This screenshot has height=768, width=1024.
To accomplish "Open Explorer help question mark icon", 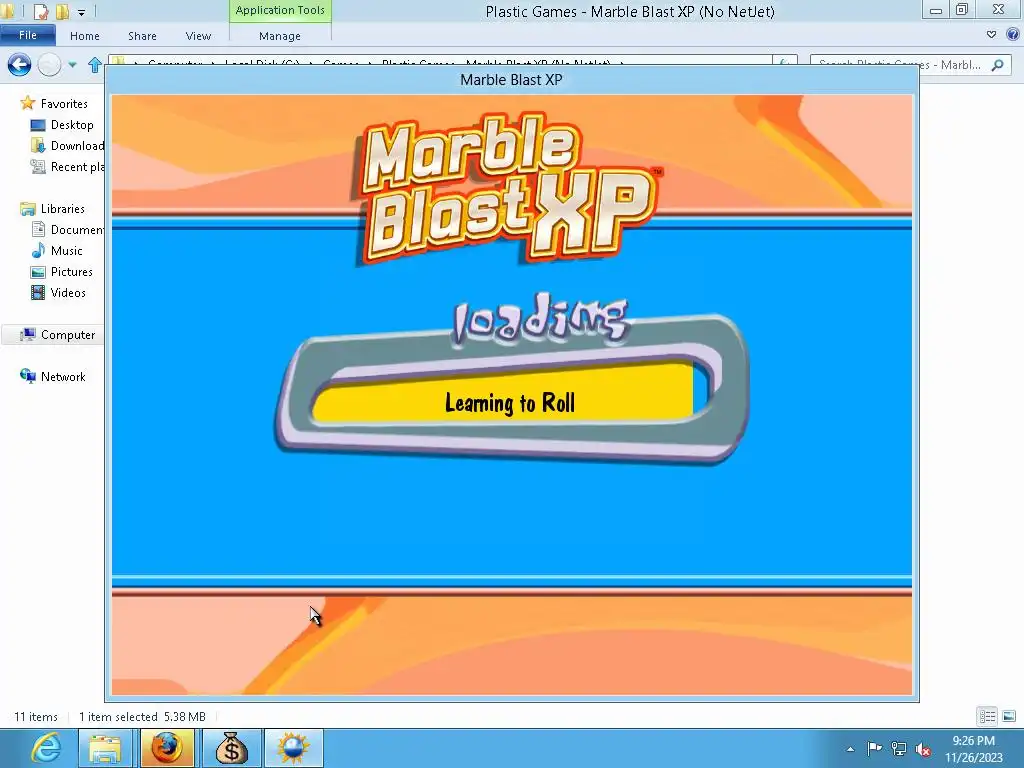I will click(1012, 35).
